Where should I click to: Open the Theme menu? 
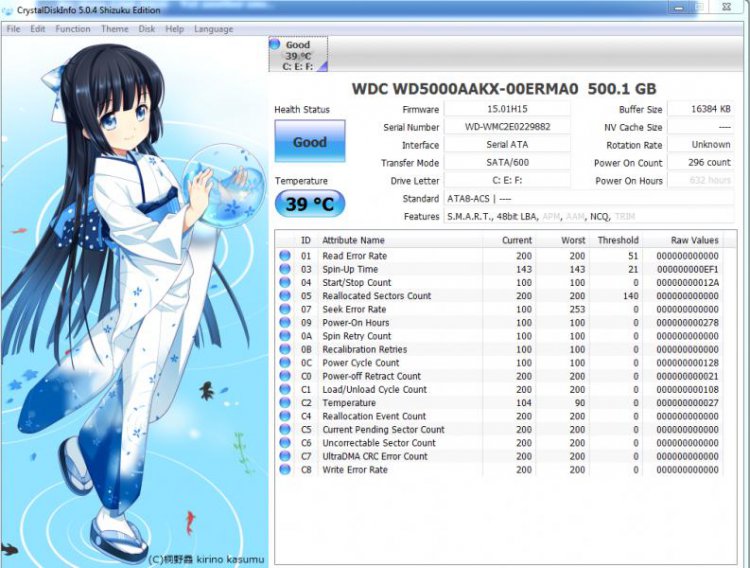[x=114, y=29]
